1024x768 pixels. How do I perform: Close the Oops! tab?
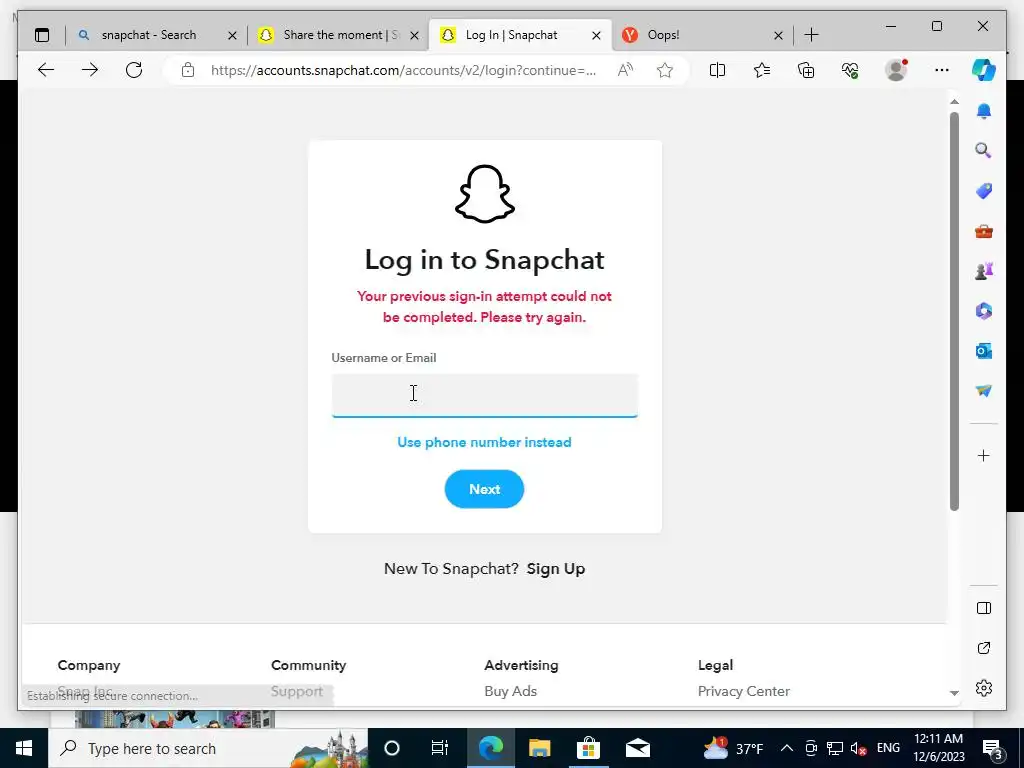tap(778, 35)
